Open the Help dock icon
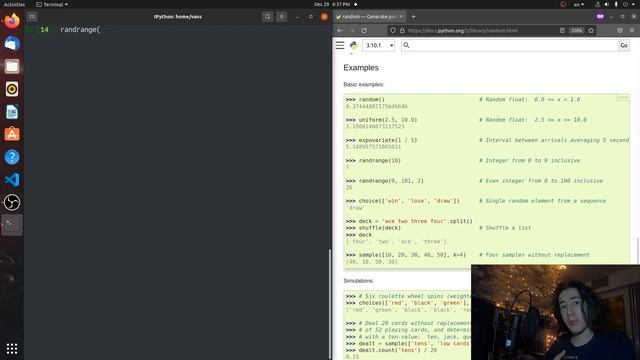Screen dimensions: 640x360 pyautogui.click(x=12, y=157)
